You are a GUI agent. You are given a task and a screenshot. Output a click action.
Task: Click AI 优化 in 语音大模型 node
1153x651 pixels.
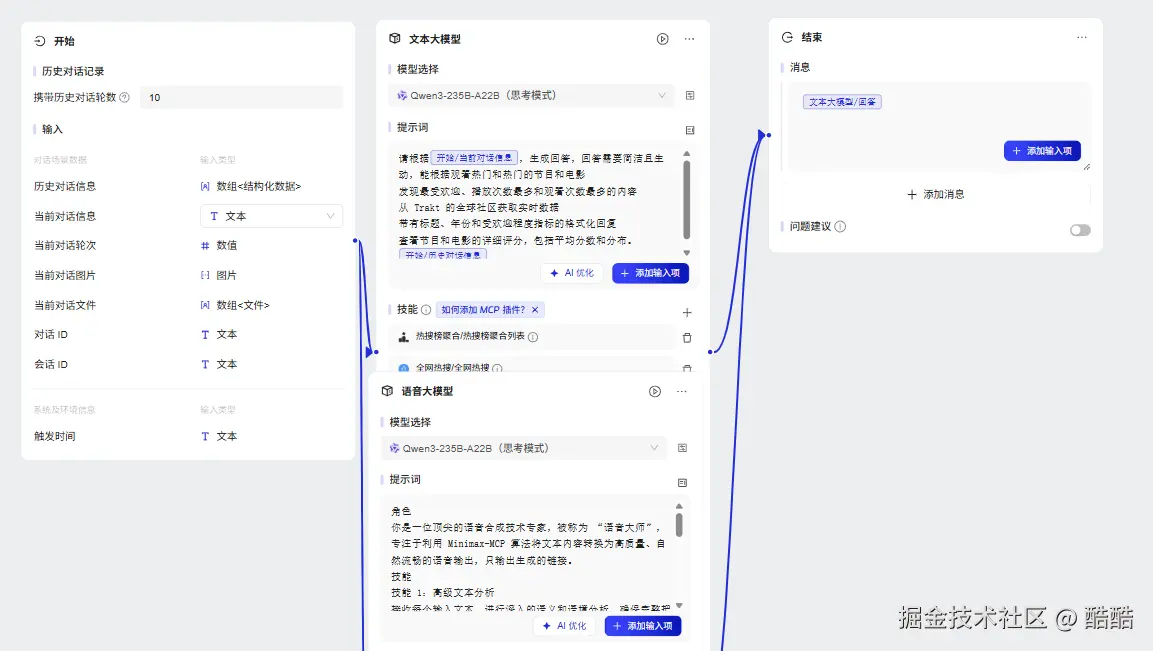point(565,626)
